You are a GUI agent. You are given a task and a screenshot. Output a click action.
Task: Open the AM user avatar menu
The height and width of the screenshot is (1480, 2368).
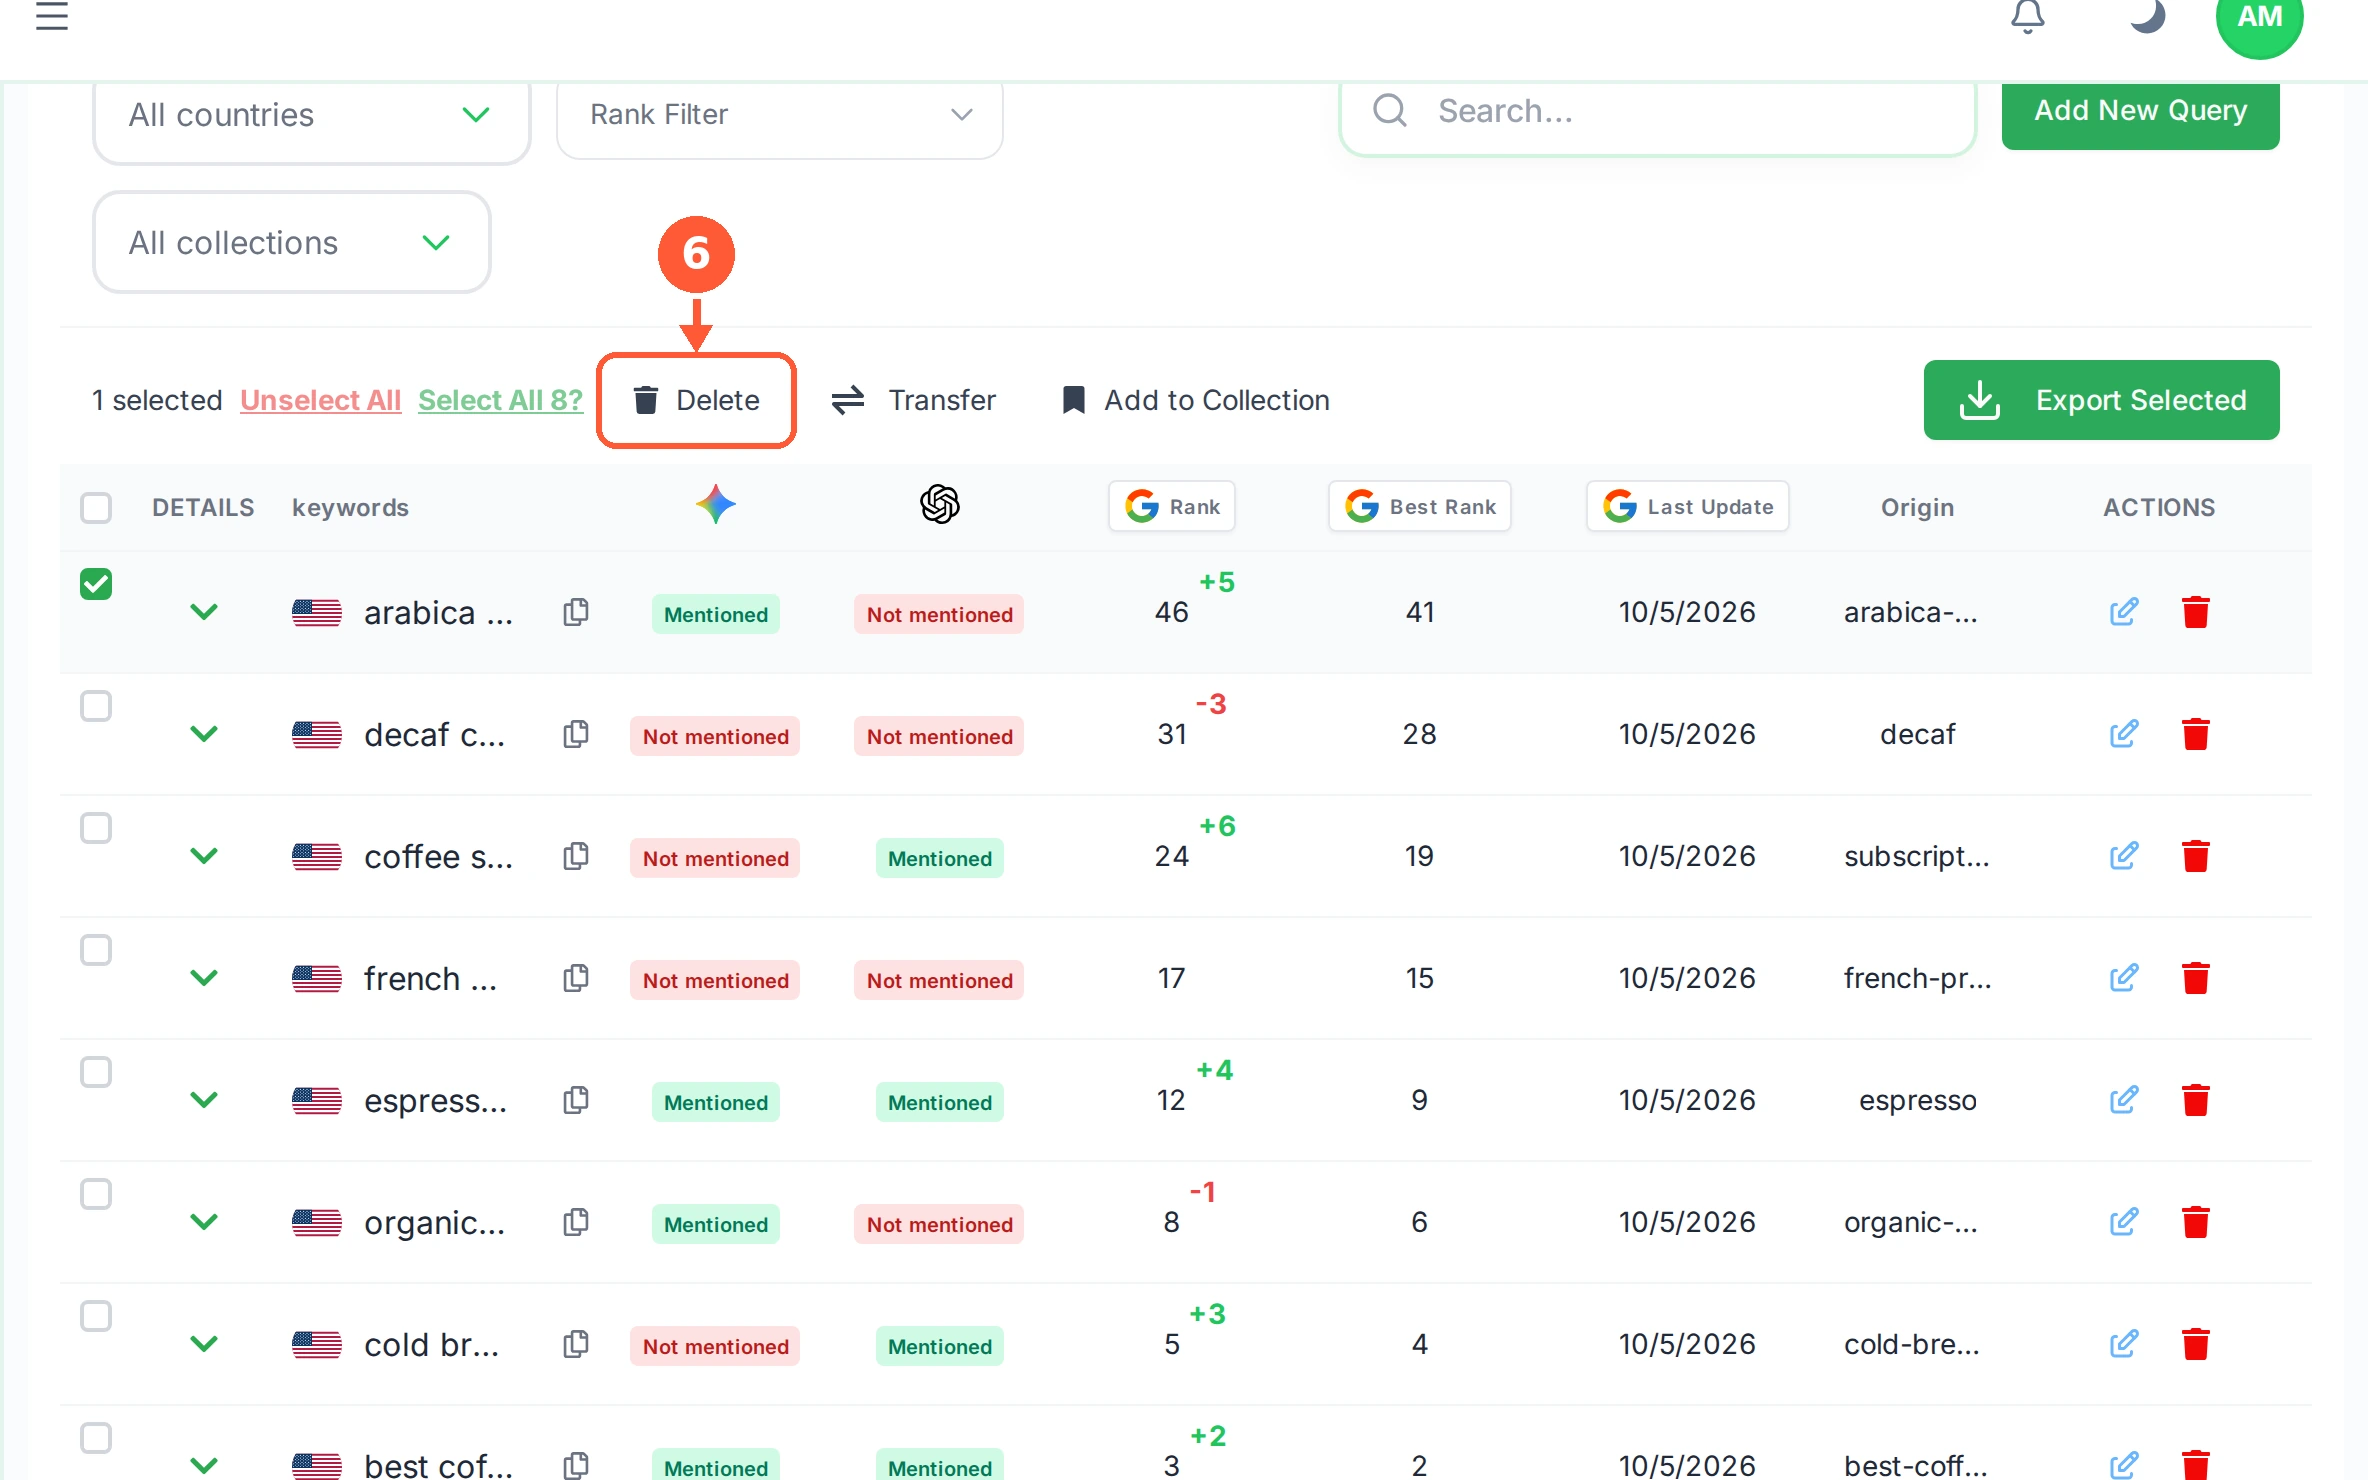click(2259, 18)
